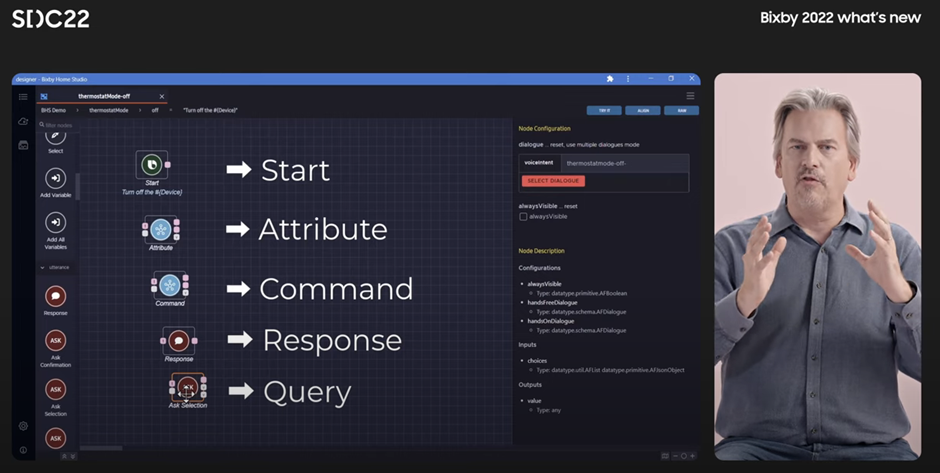Image resolution: width=940 pixels, height=473 pixels.
Task: Select the Response node on canvas
Action: click(179, 341)
